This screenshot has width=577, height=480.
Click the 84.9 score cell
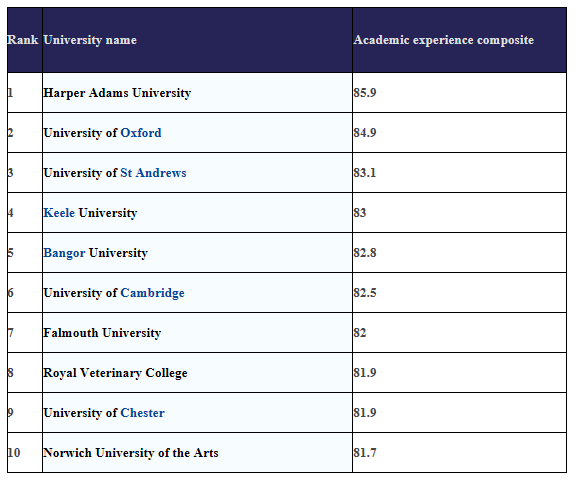point(459,133)
